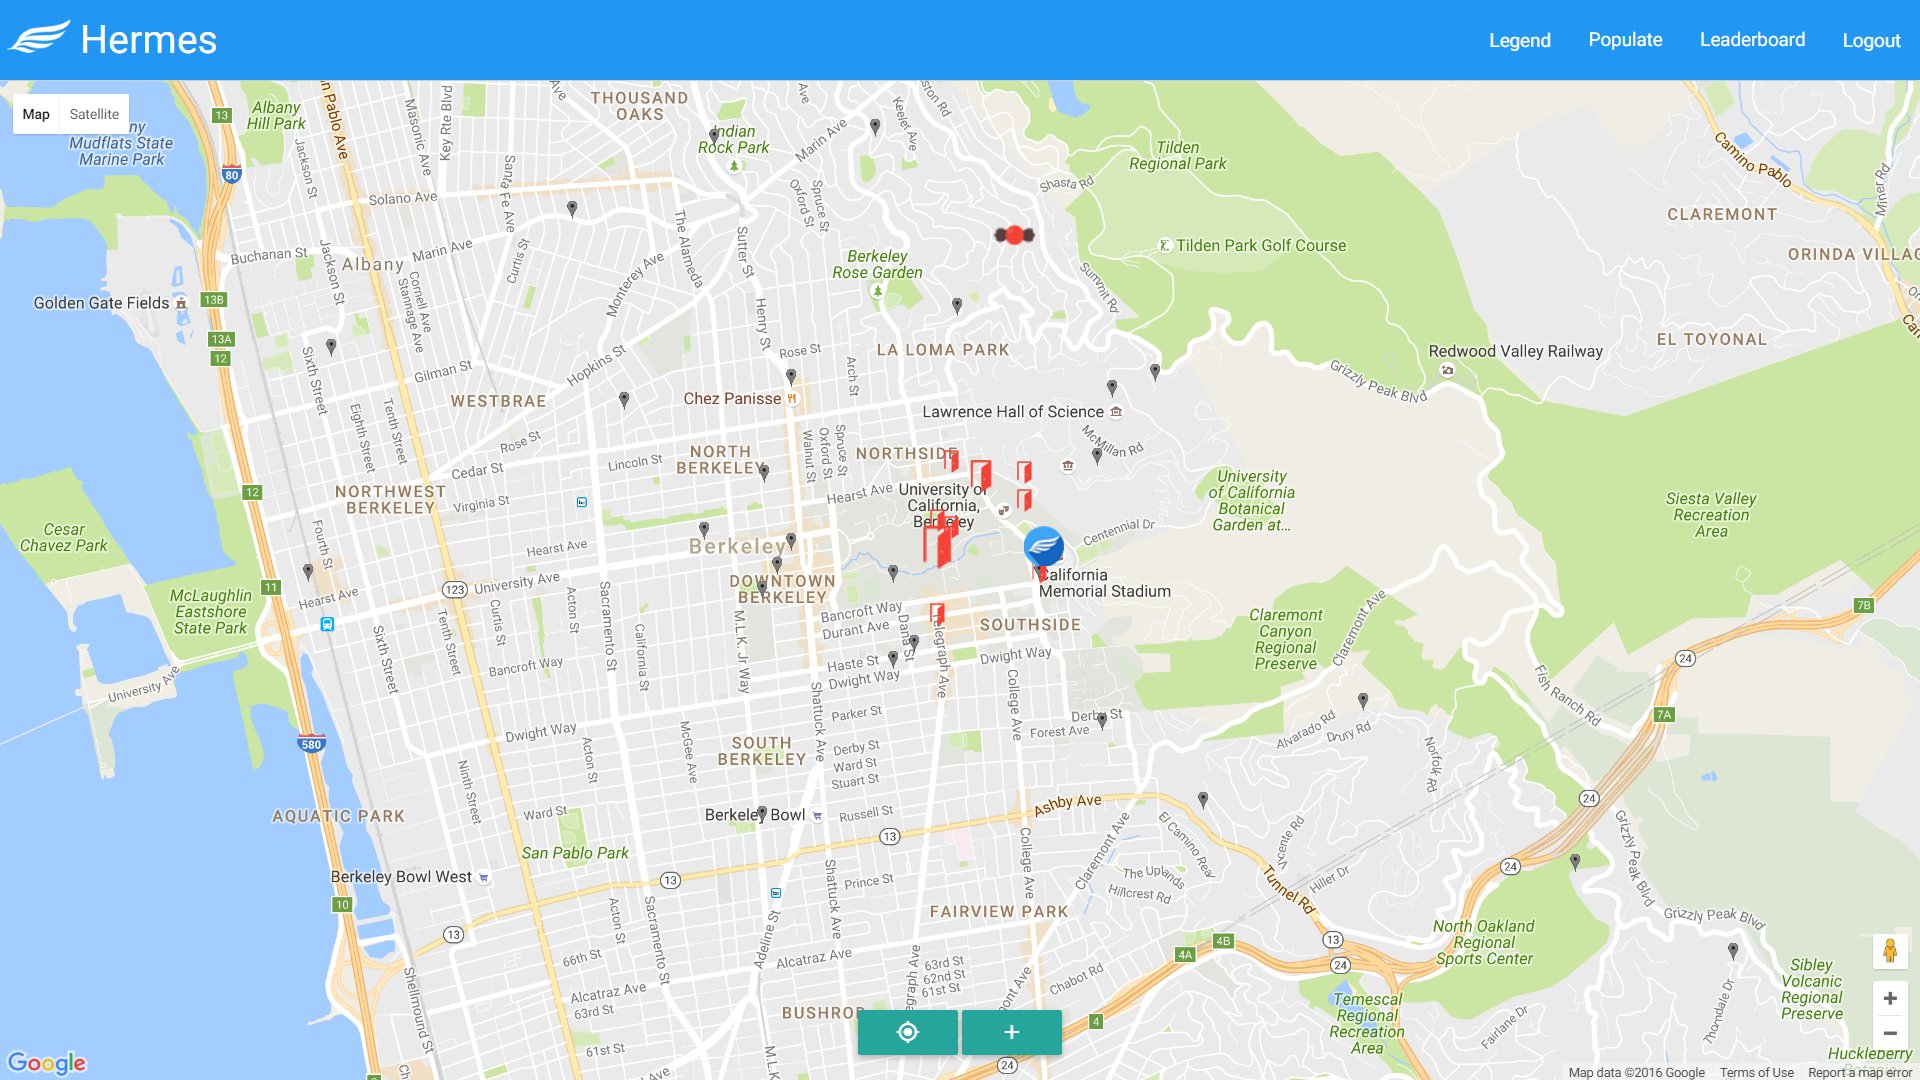Click Report a map error link

coord(1859,1072)
